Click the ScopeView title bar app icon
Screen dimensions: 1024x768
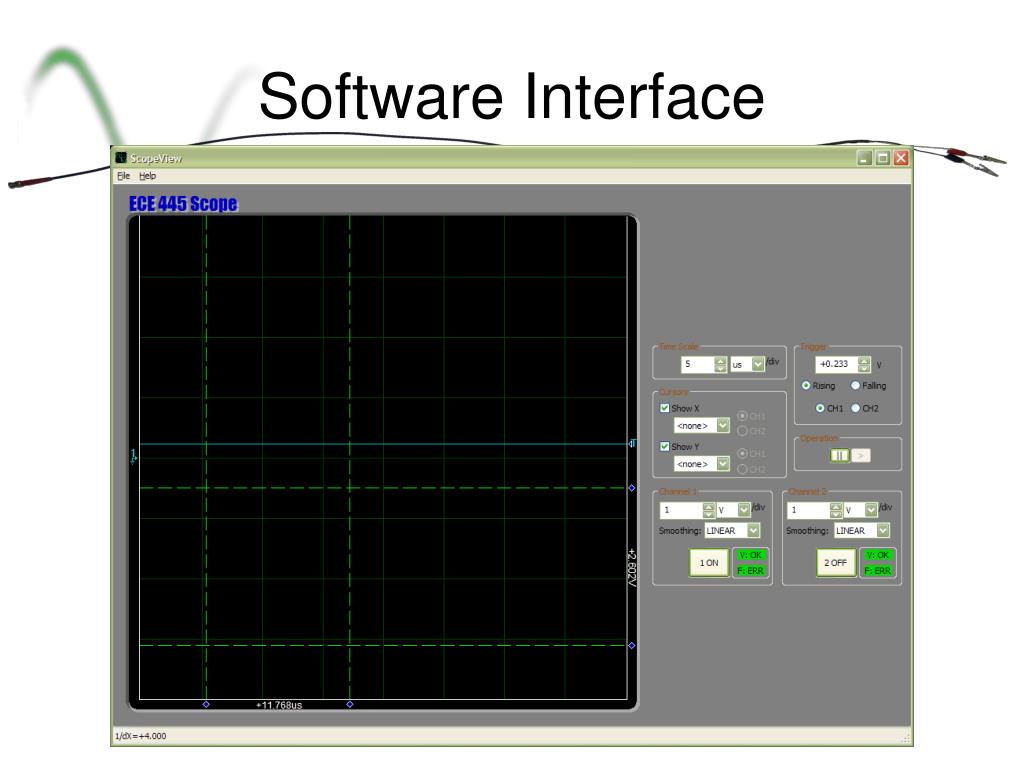point(121,157)
